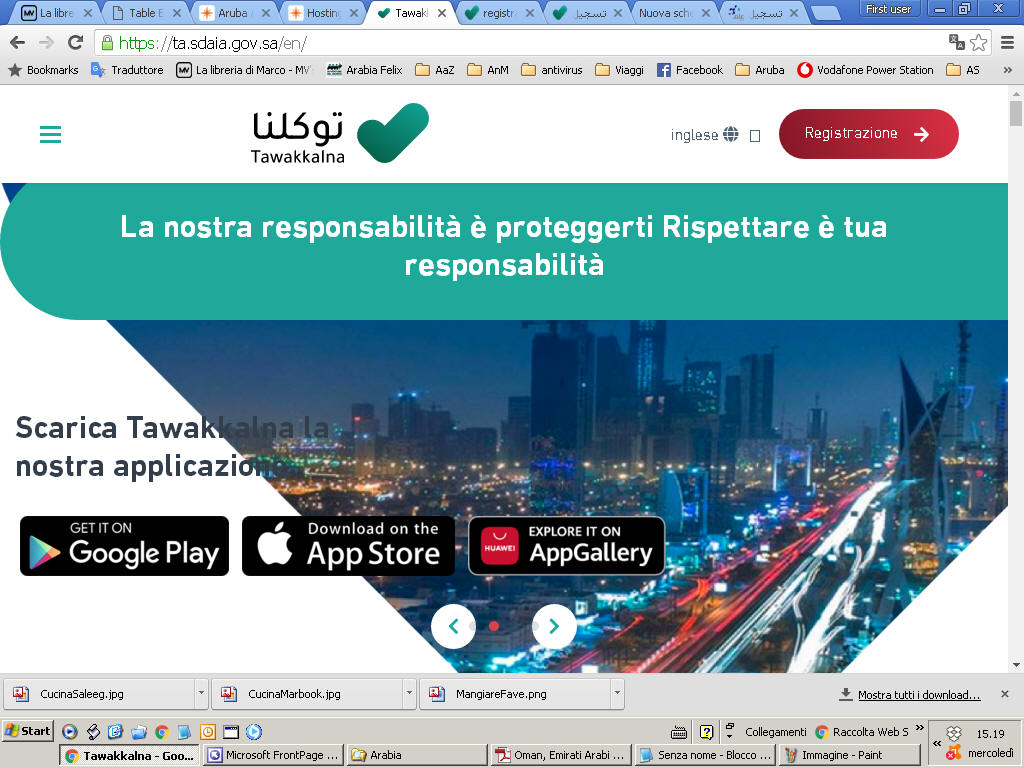This screenshot has height=768, width=1024.
Task: Show more bookmarks with the chevron
Action: coord(1008,70)
